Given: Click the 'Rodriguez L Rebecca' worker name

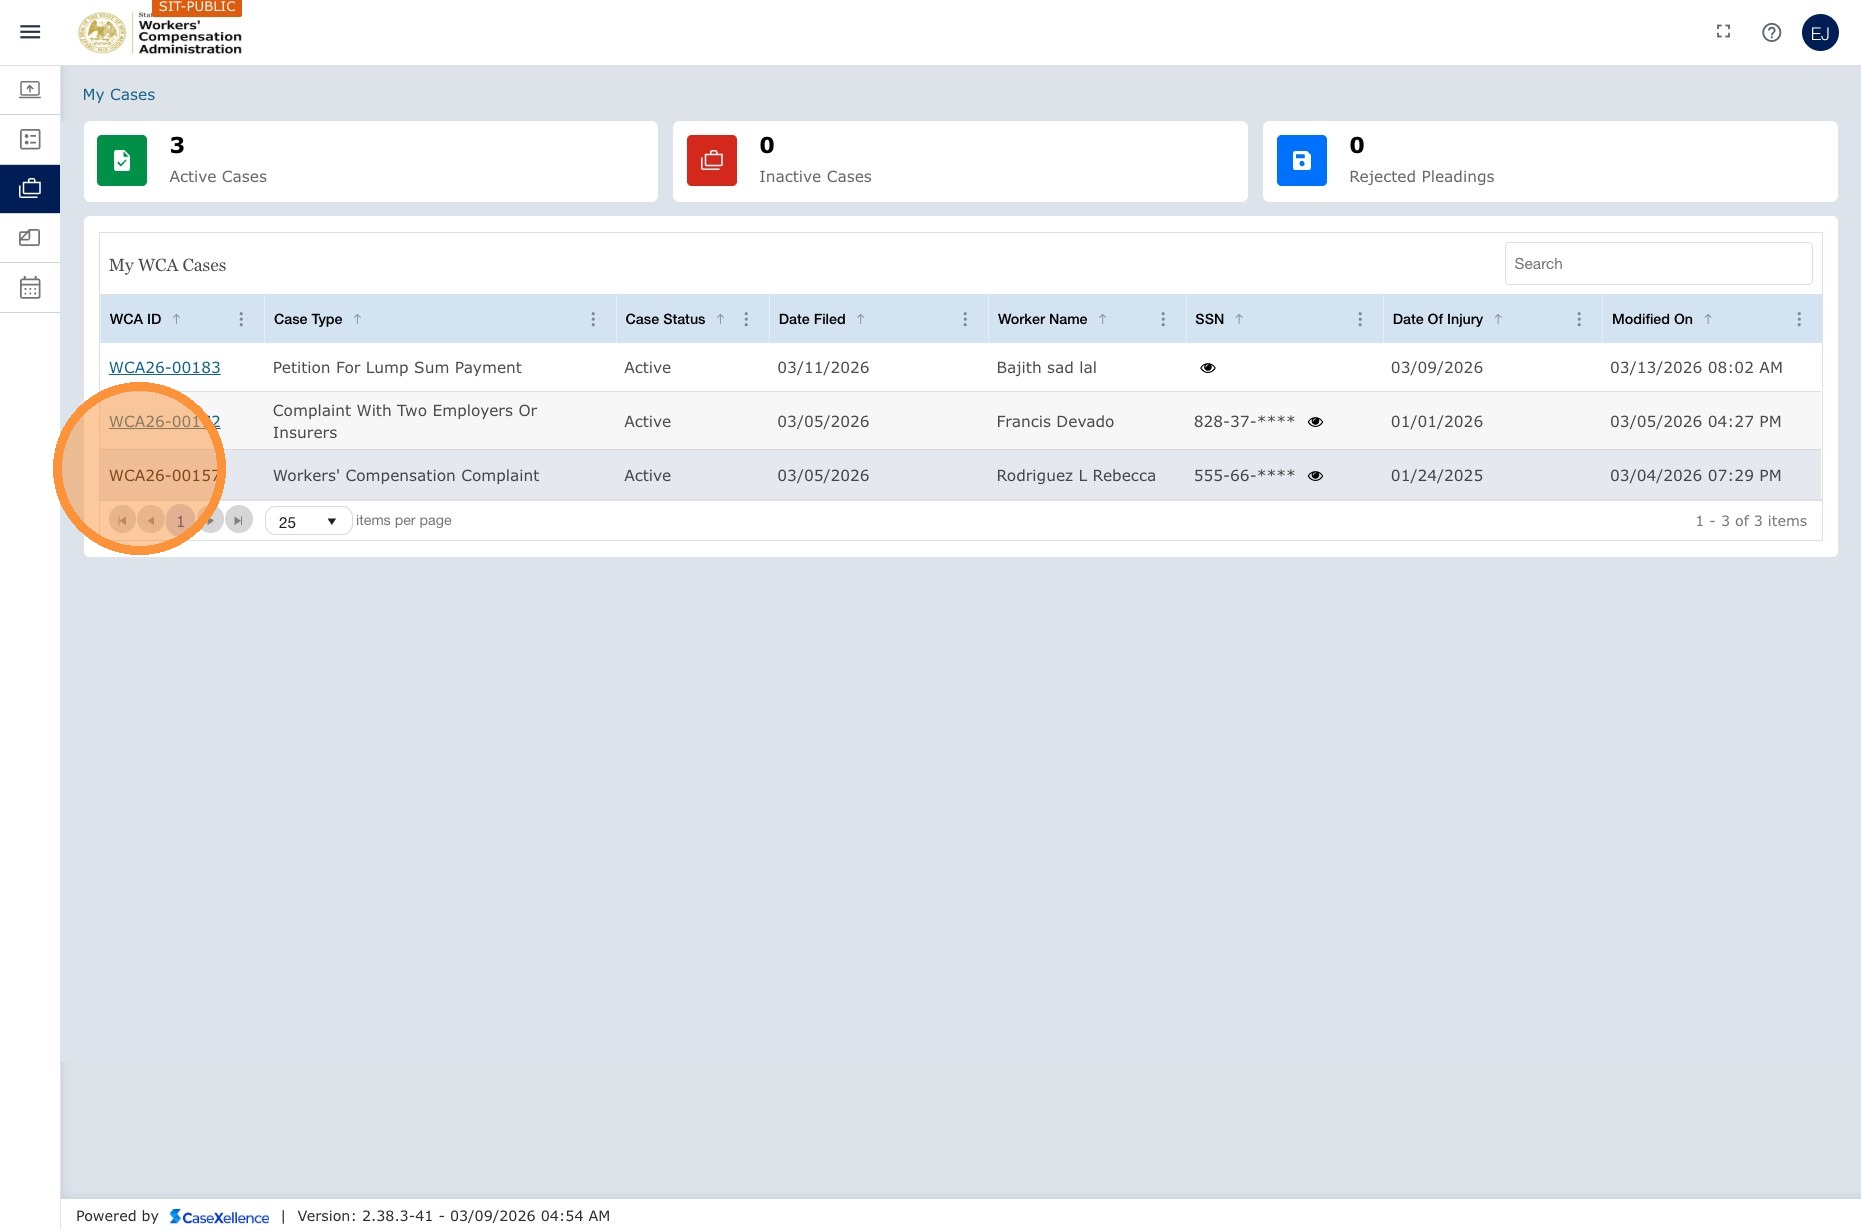Looking at the screenshot, I should point(1076,476).
